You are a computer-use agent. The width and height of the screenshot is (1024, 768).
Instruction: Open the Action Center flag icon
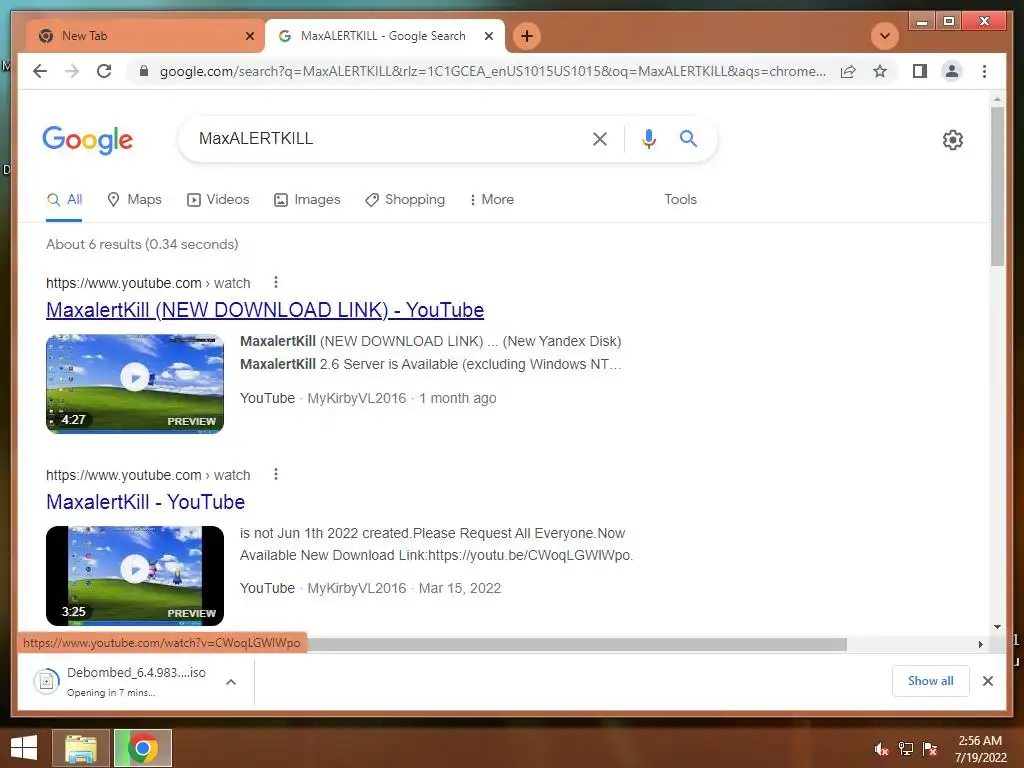tap(930, 749)
